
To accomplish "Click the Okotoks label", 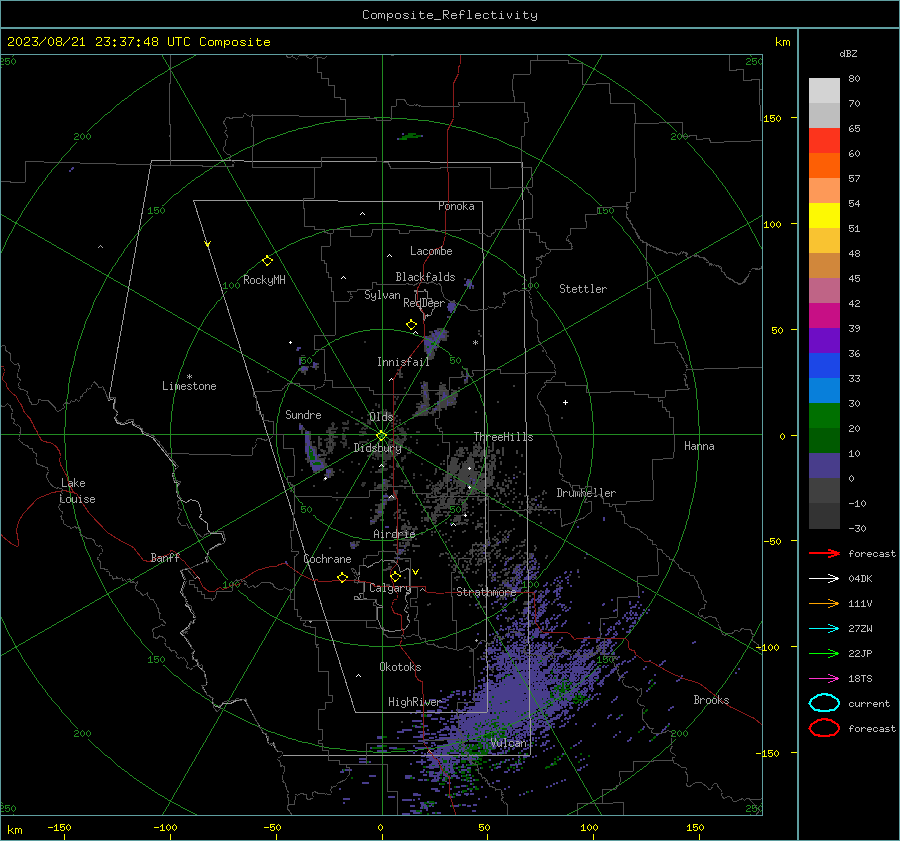I will 400,667.
